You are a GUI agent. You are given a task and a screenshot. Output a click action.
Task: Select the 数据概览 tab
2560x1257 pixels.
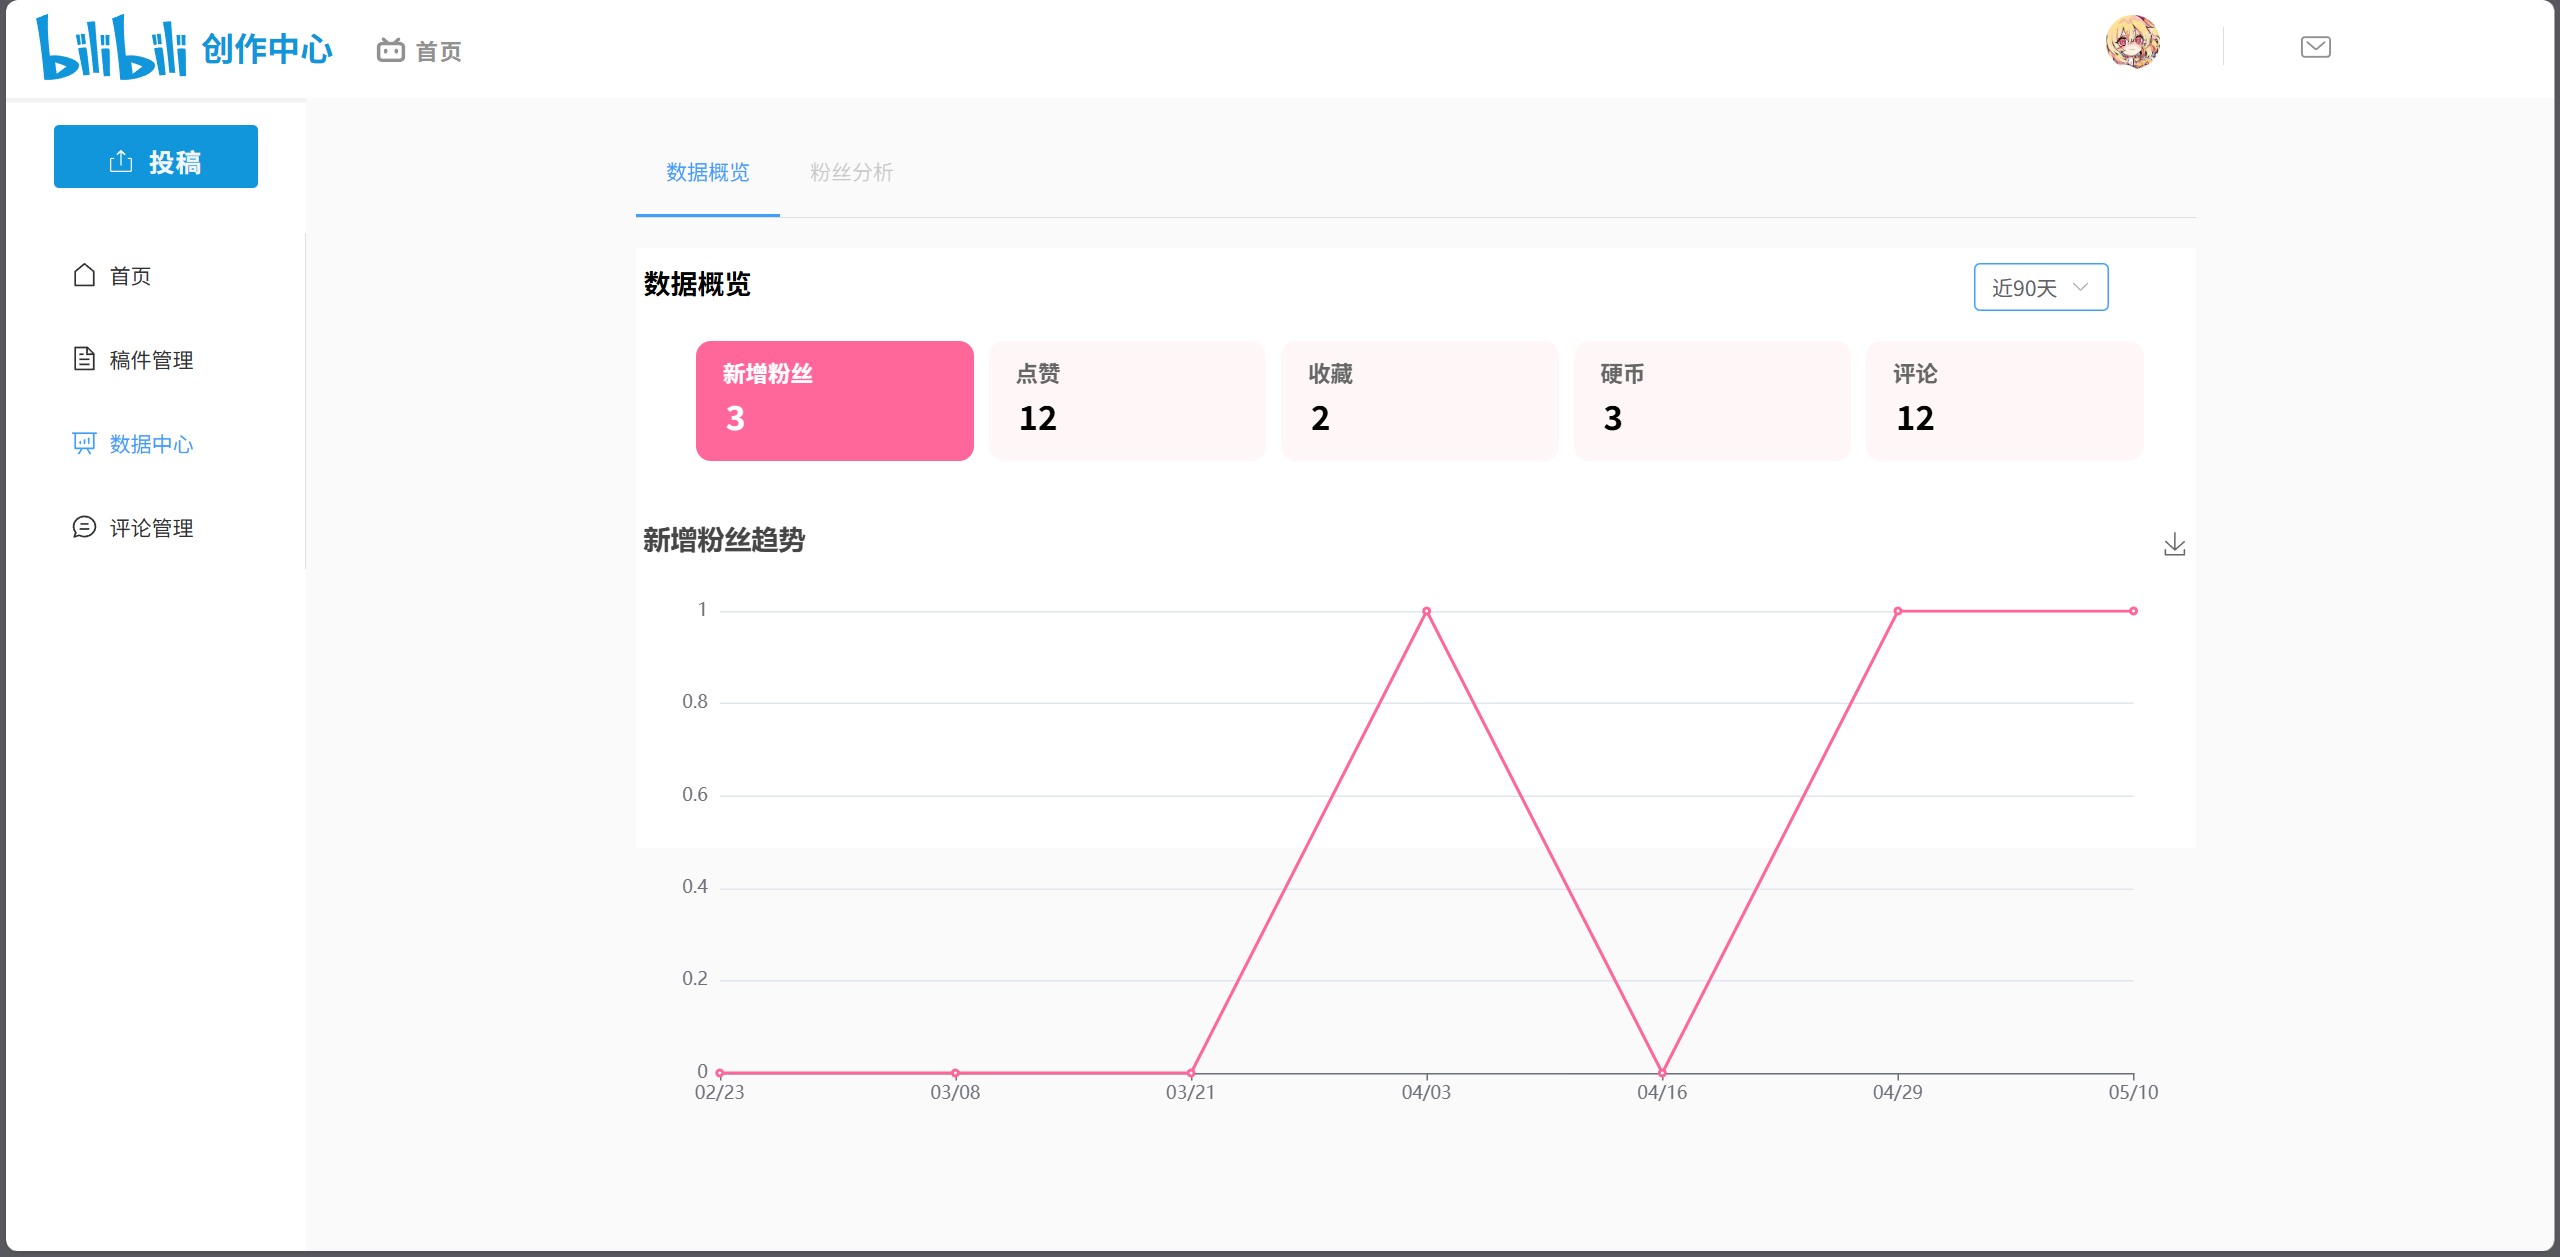tap(707, 172)
